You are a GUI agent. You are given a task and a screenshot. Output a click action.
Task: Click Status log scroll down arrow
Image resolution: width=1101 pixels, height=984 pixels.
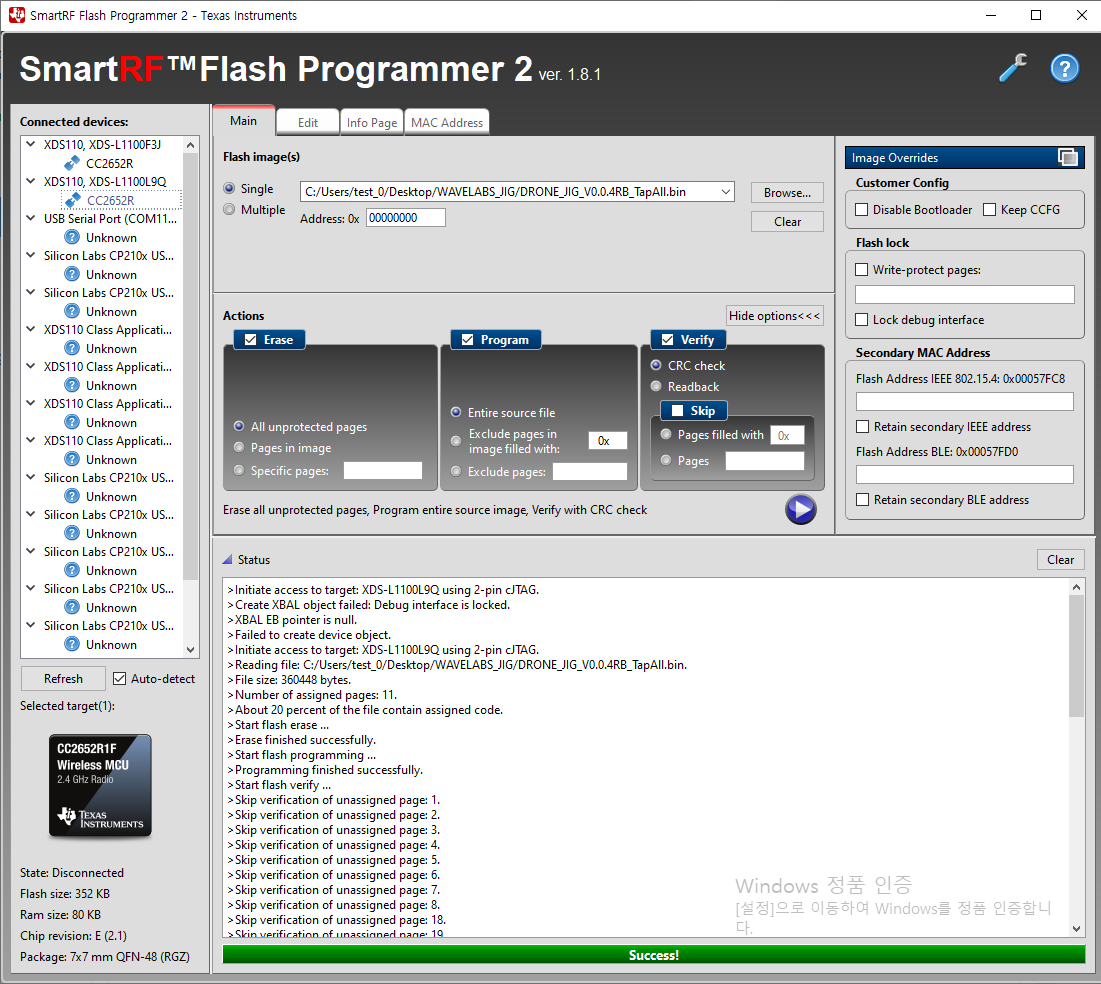(1076, 929)
